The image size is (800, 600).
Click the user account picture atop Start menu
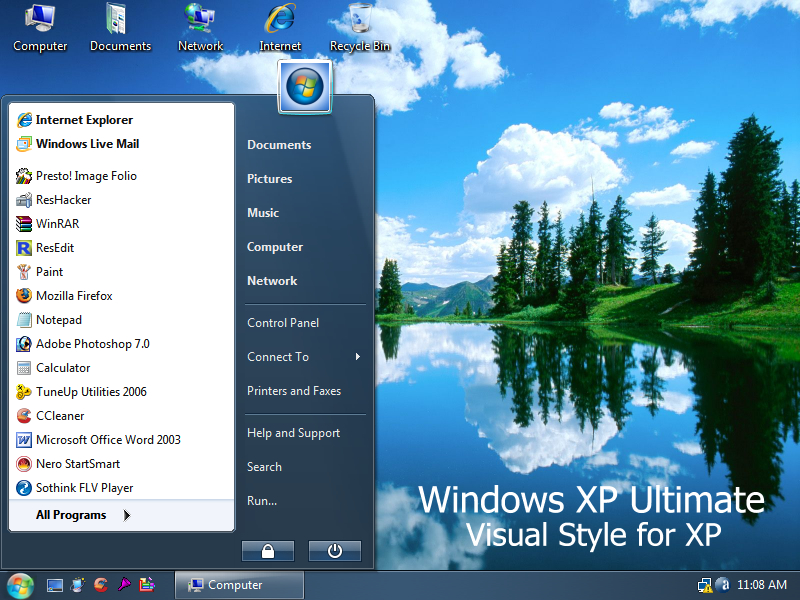pyautogui.click(x=305, y=86)
